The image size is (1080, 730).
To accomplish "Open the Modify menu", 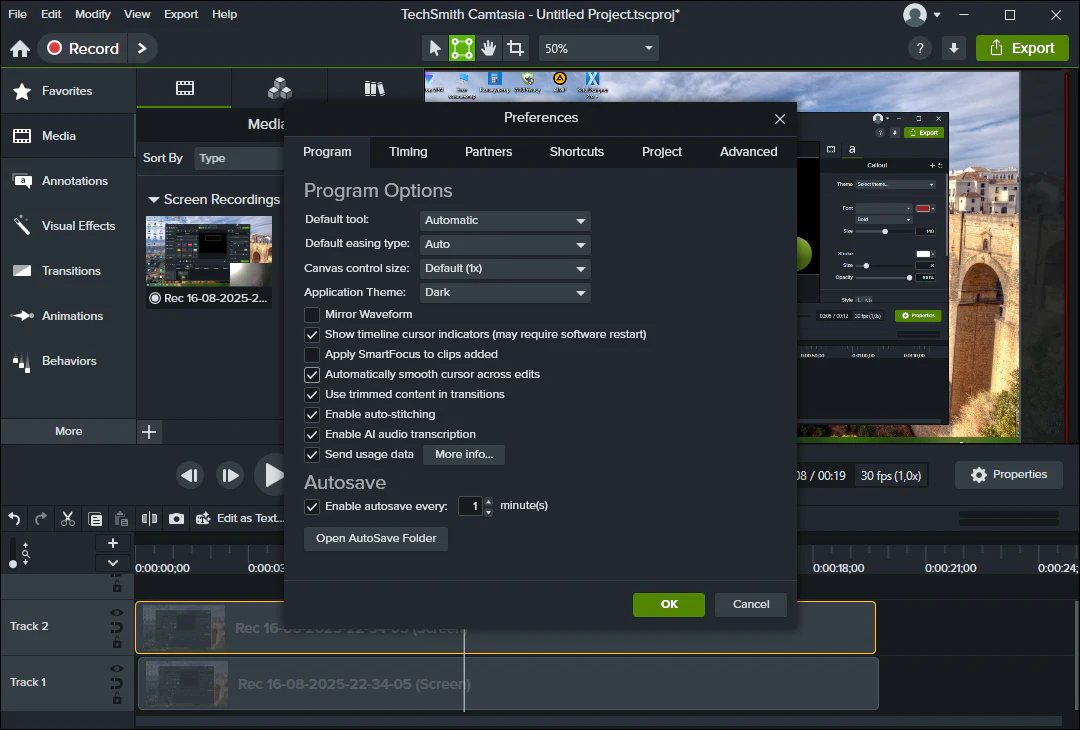I will point(93,14).
